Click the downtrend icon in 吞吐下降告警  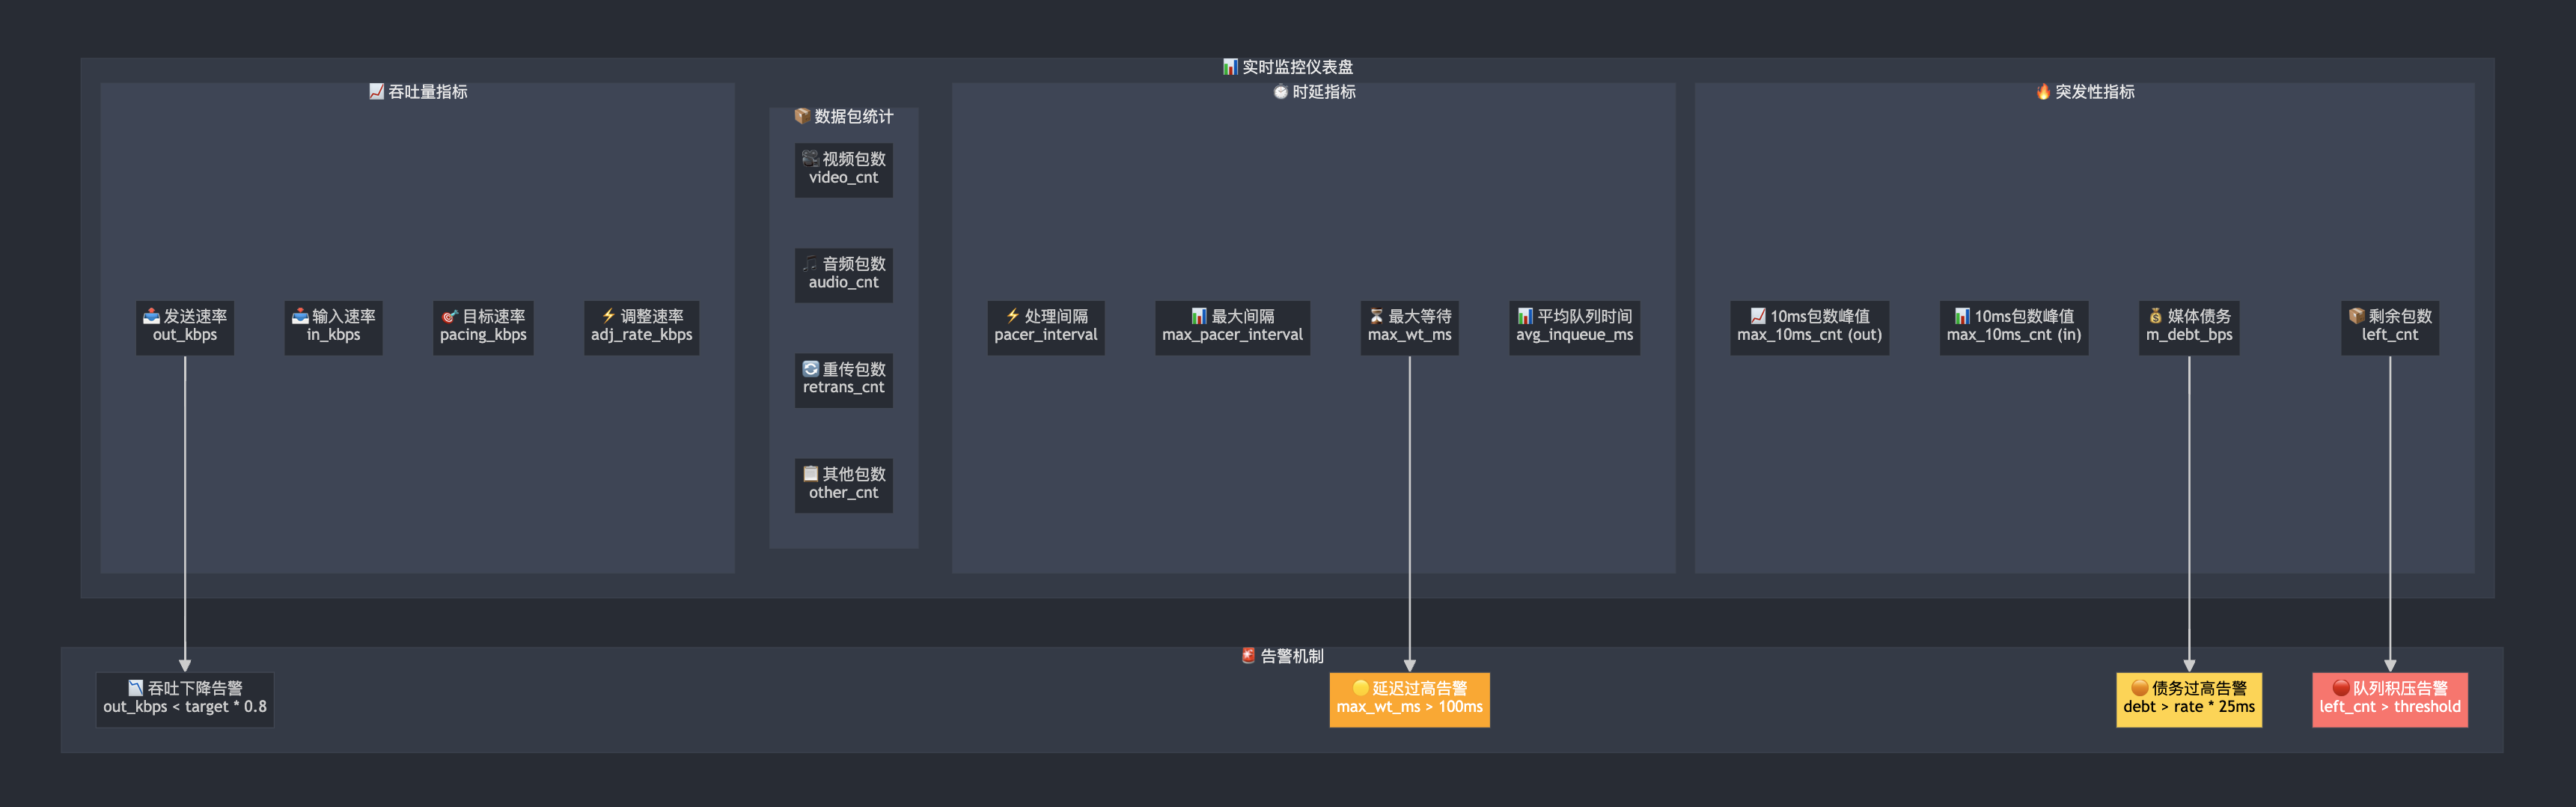(x=136, y=688)
